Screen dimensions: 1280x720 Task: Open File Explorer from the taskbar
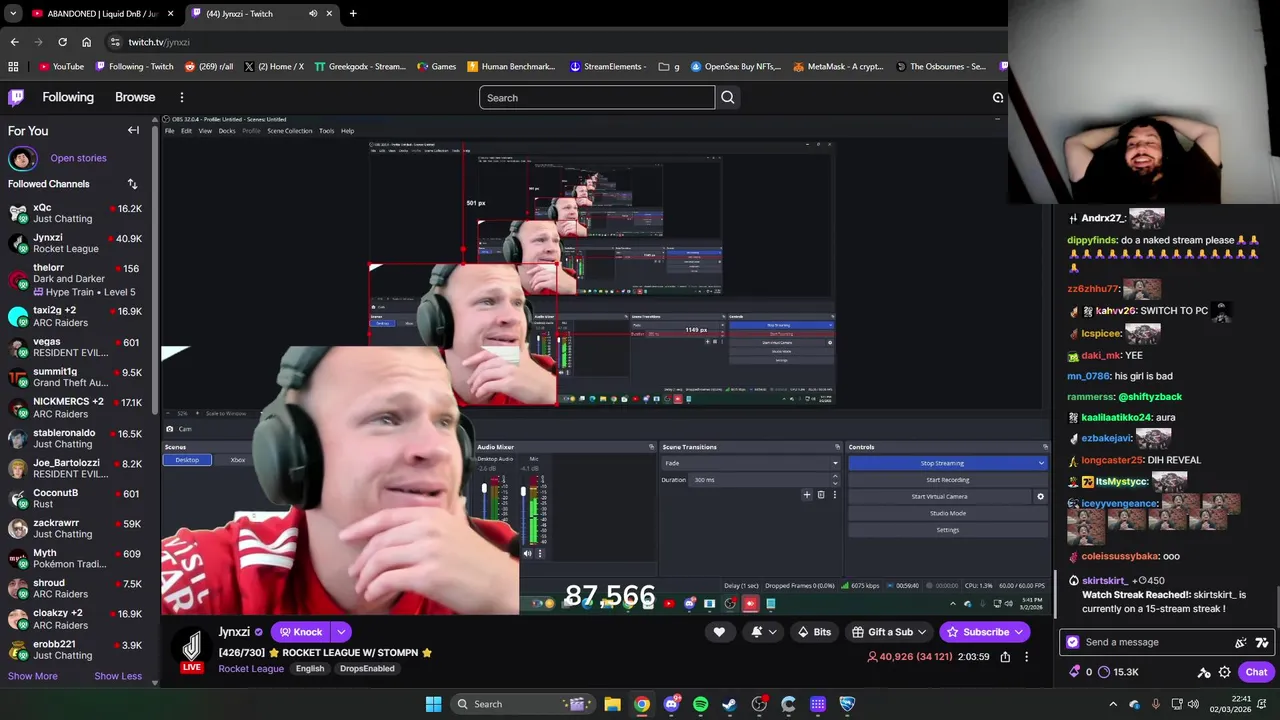[x=612, y=704]
